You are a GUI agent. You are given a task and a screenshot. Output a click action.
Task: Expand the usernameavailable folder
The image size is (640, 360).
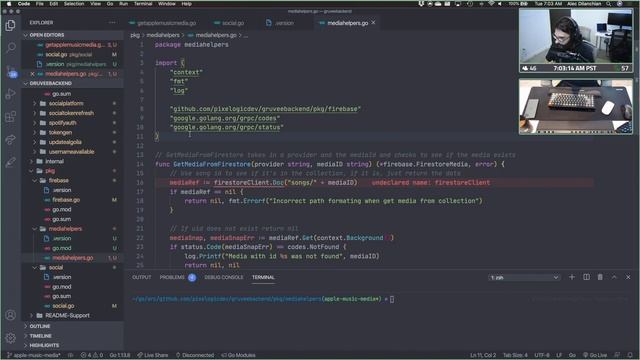[x=71, y=151]
